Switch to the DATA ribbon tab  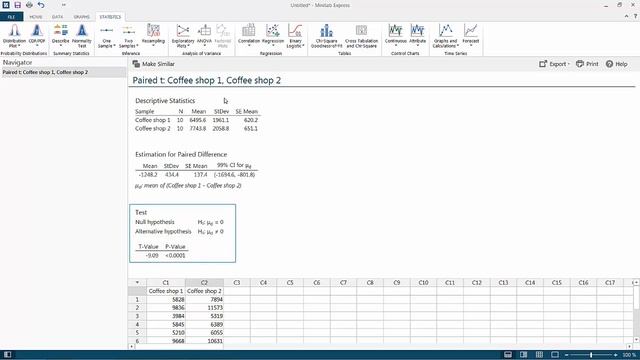pyautogui.click(x=58, y=17)
